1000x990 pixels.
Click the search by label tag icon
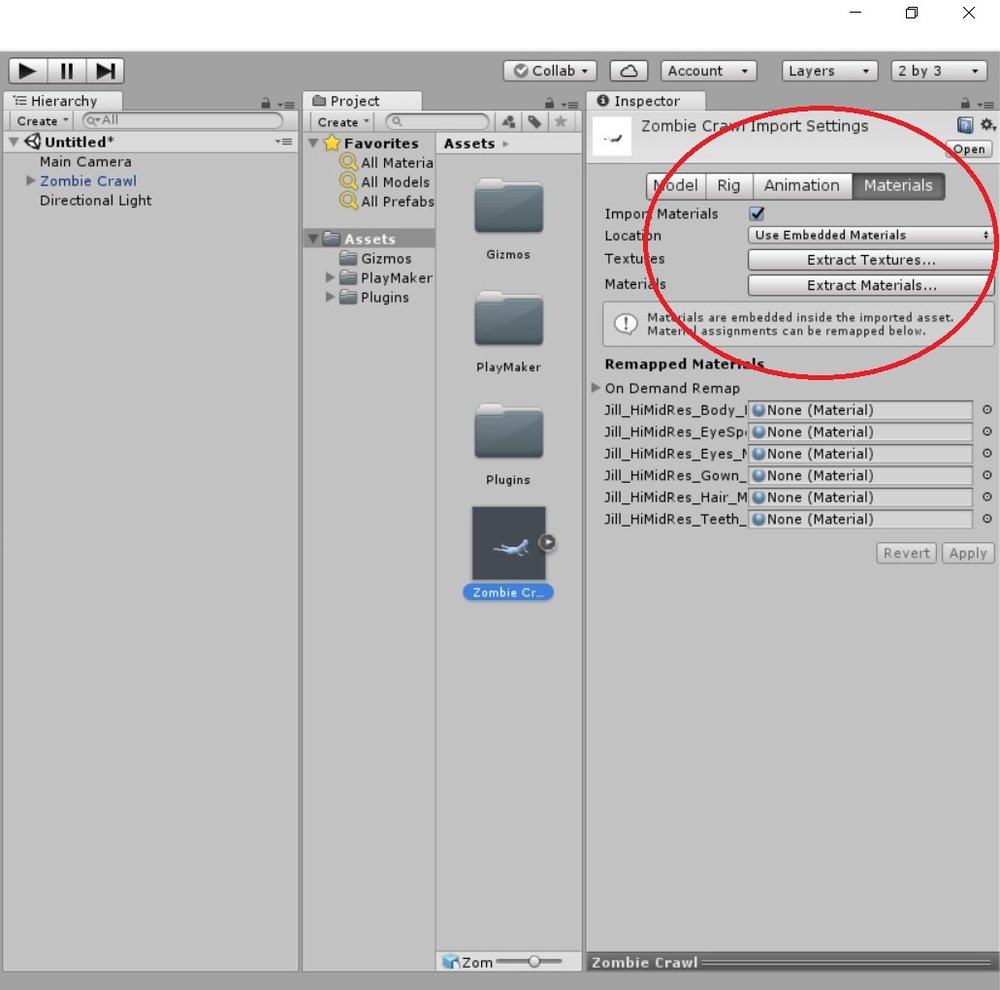tap(534, 121)
